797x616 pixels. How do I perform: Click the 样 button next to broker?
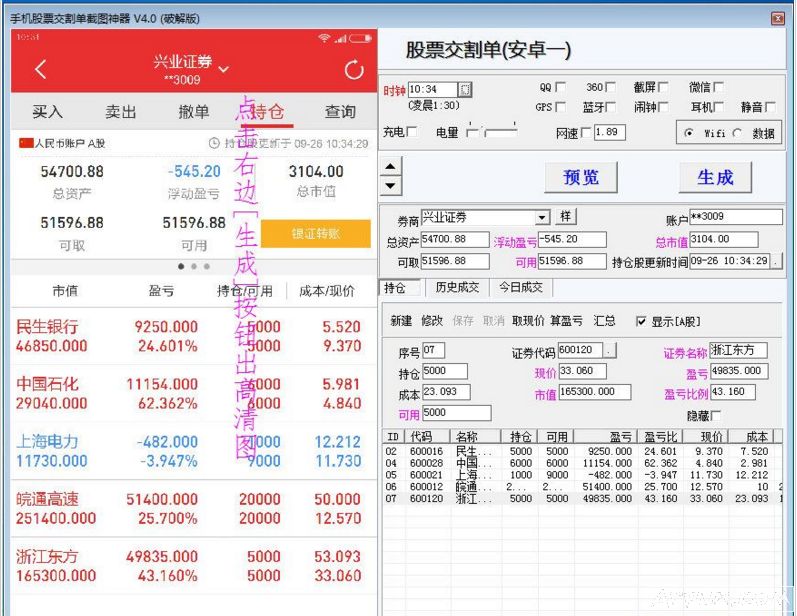tap(566, 217)
